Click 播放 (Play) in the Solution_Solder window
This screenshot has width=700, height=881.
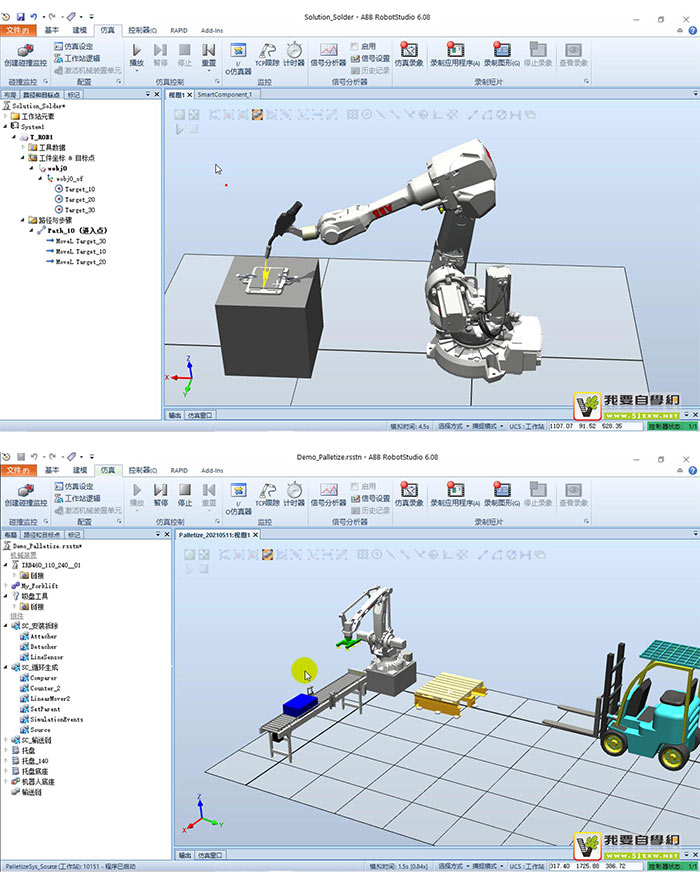(x=137, y=55)
